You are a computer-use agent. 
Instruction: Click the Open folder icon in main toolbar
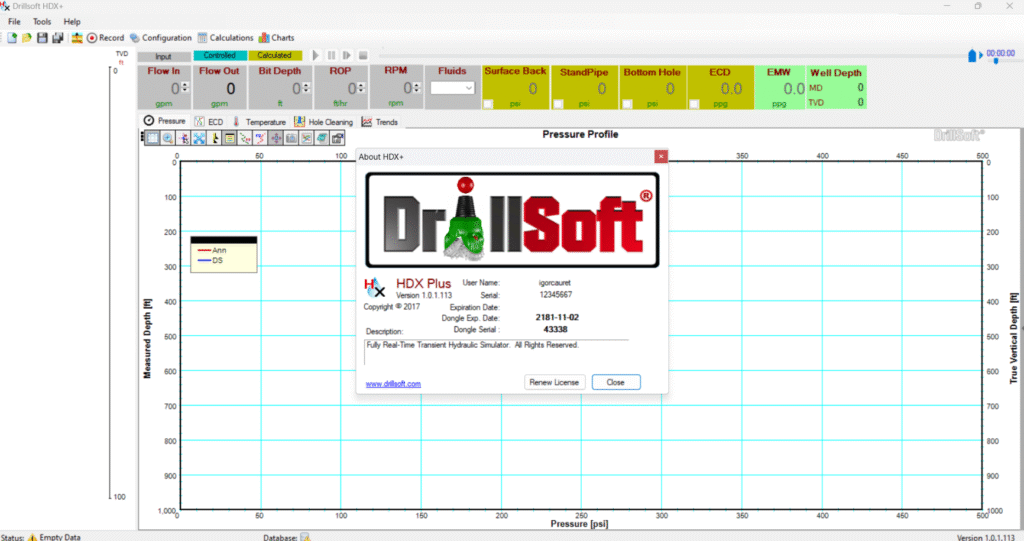[27, 38]
